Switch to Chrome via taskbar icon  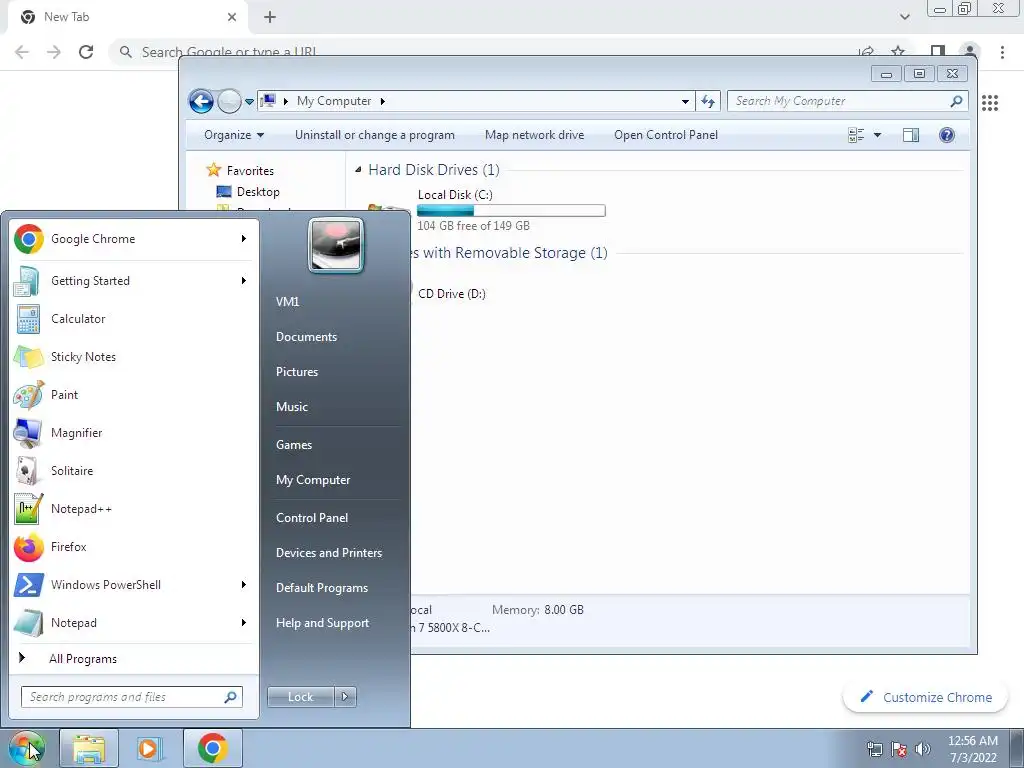(x=213, y=748)
